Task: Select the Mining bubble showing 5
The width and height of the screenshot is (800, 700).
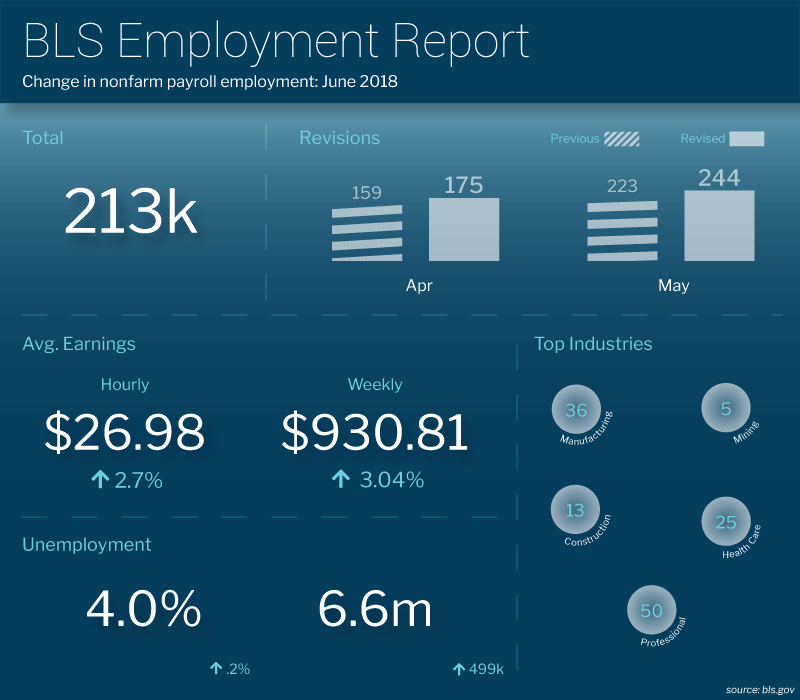Action: (x=726, y=408)
